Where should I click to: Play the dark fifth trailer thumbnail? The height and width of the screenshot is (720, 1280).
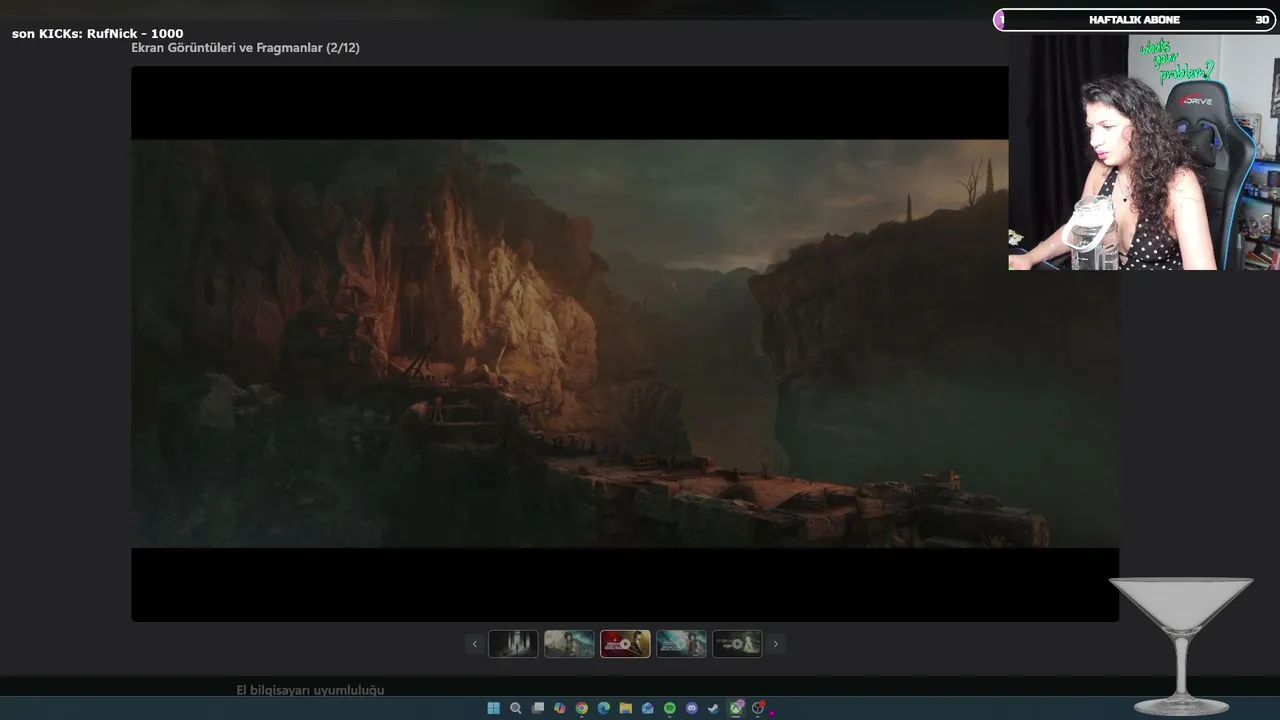(x=737, y=644)
